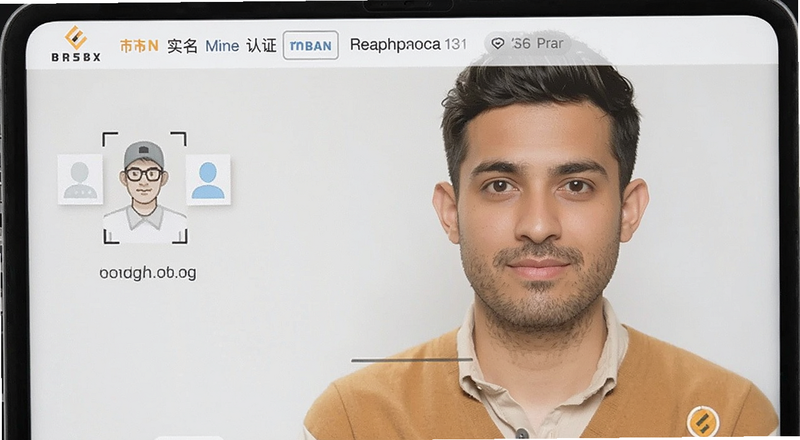Viewport: 800px width, 440px height.
Task: Select the gray person silhouette thumbnail
Action: click(x=80, y=180)
